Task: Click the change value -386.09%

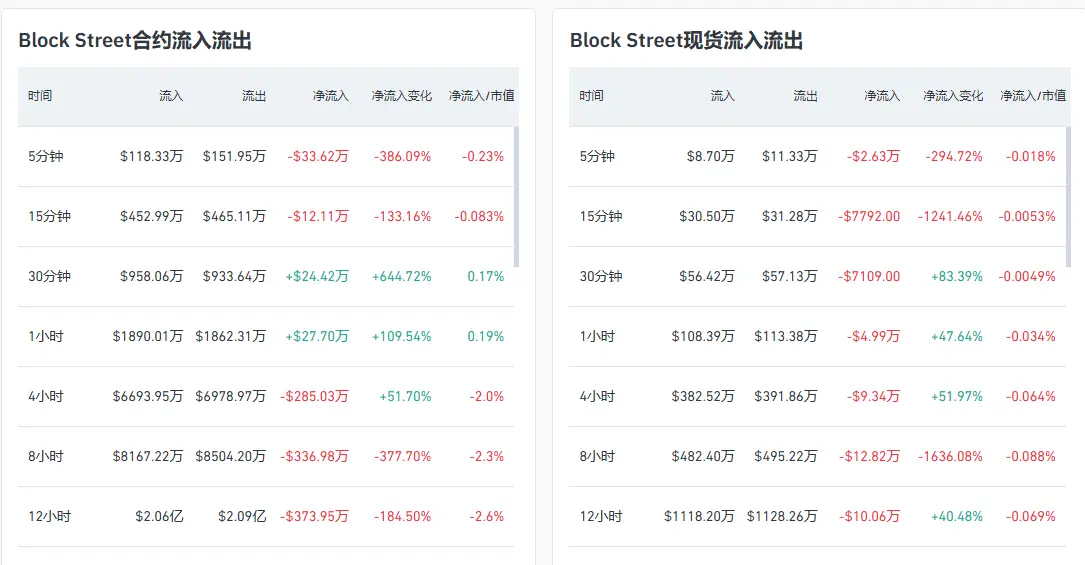Action: (x=403, y=156)
